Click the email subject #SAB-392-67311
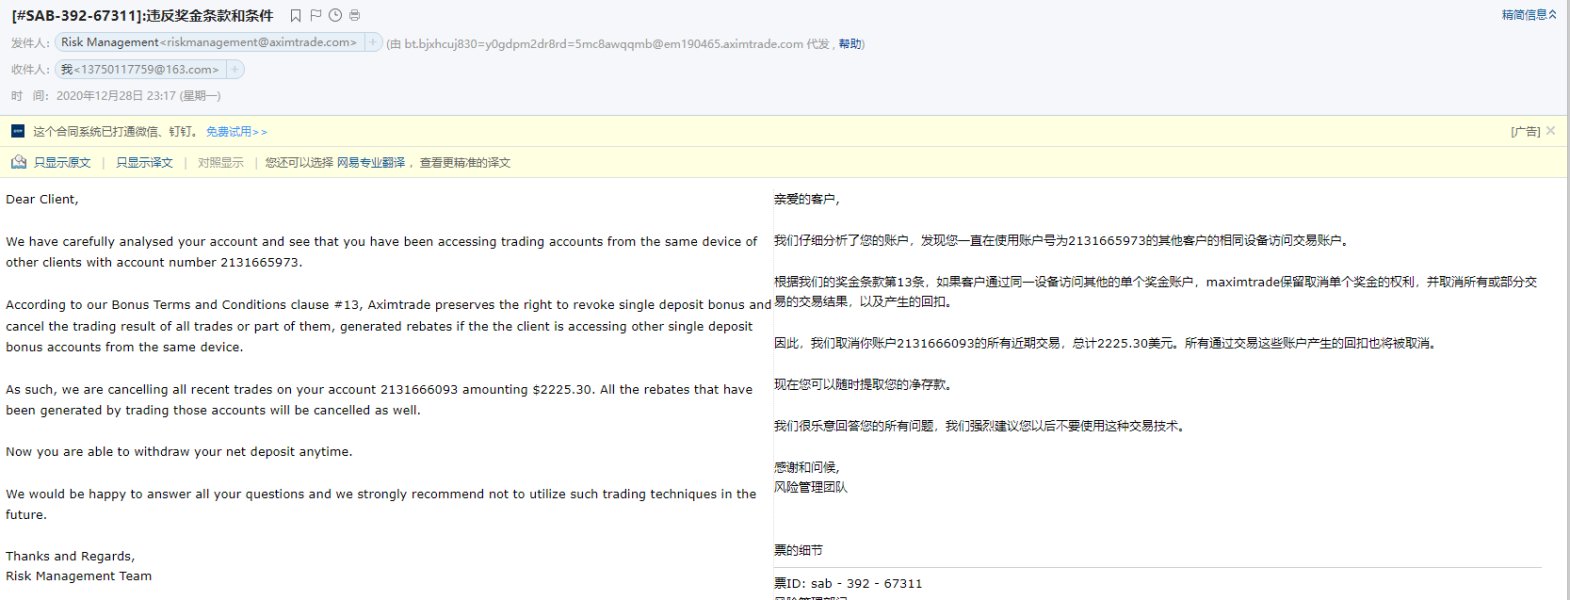This screenshot has width=1570, height=600. [x=142, y=15]
